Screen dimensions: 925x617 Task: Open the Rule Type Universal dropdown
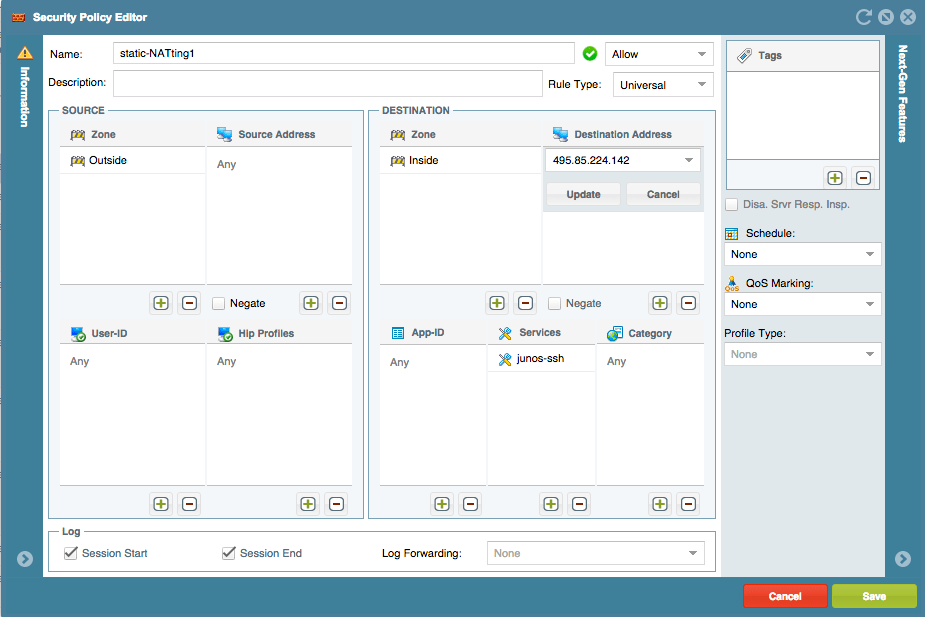(663, 84)
